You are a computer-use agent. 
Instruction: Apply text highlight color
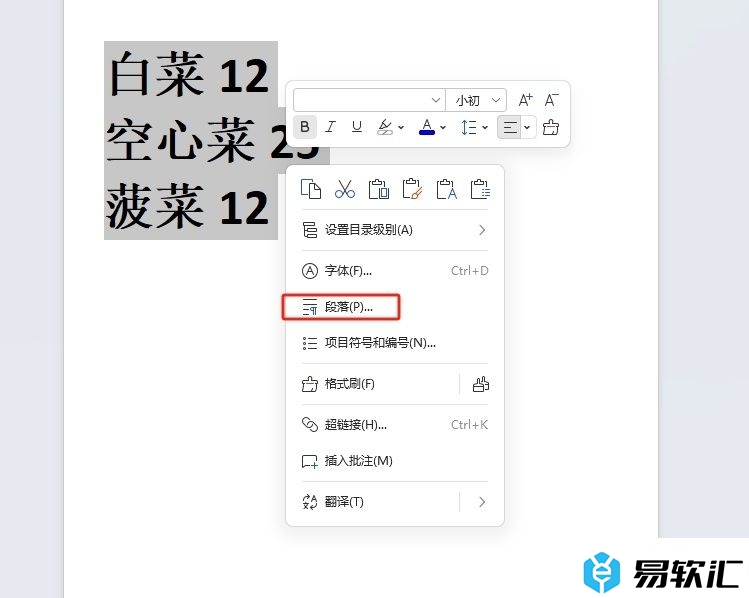(x=385, y=127)
